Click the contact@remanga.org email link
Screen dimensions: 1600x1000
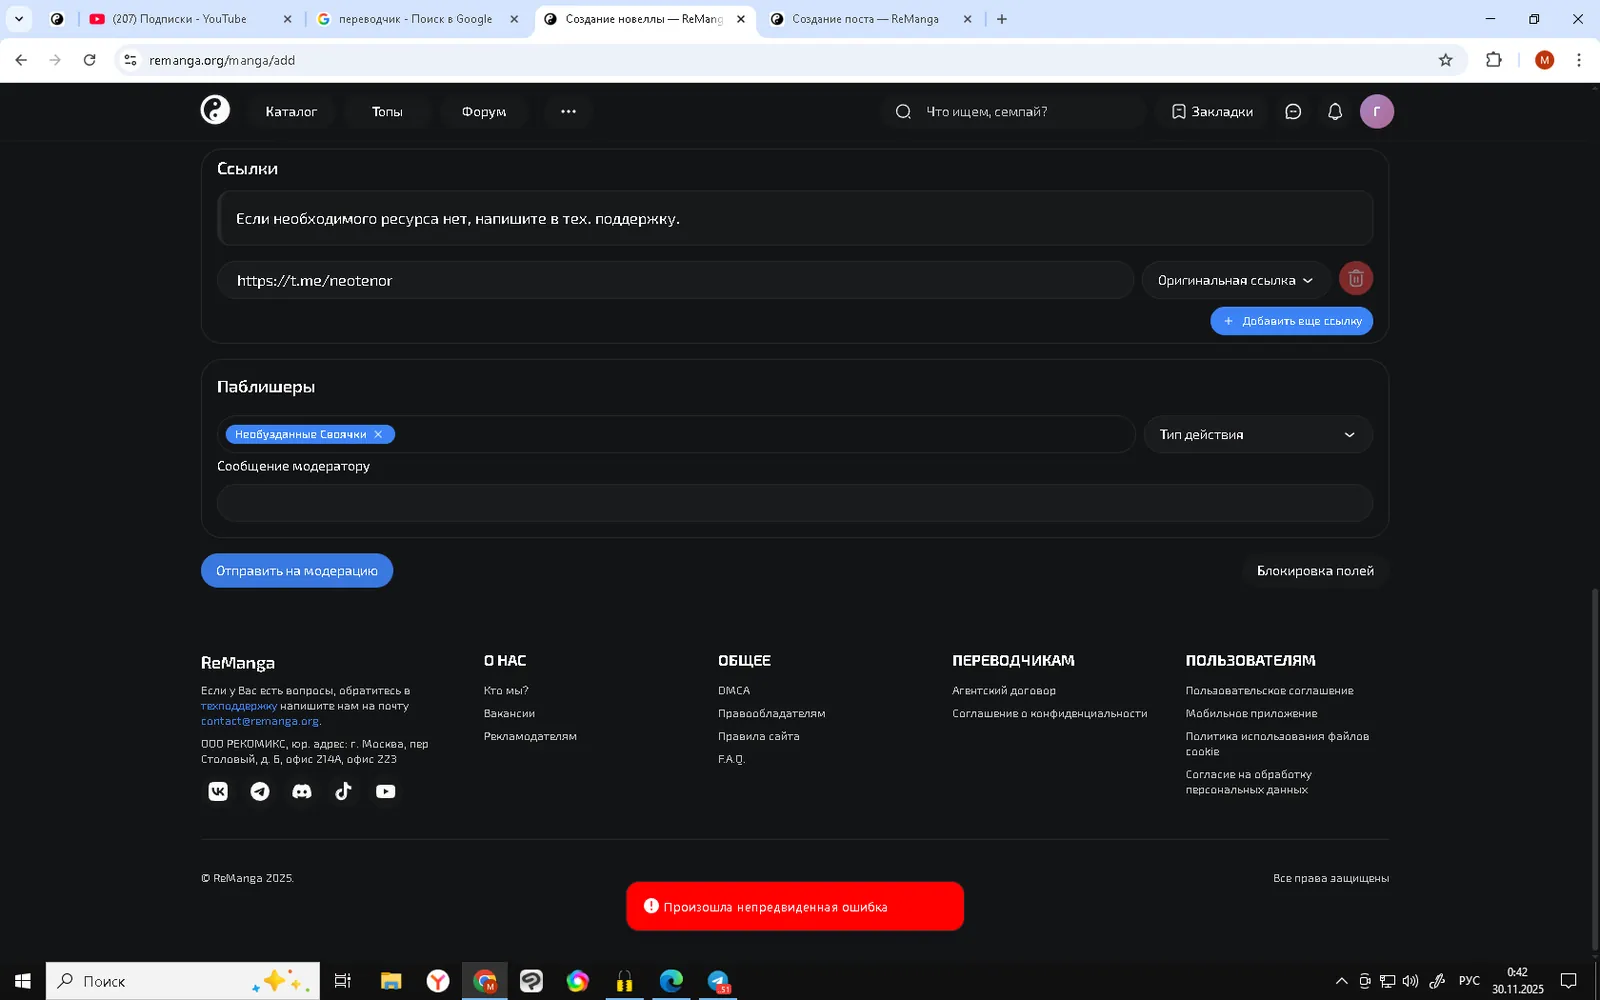[260, 721]
